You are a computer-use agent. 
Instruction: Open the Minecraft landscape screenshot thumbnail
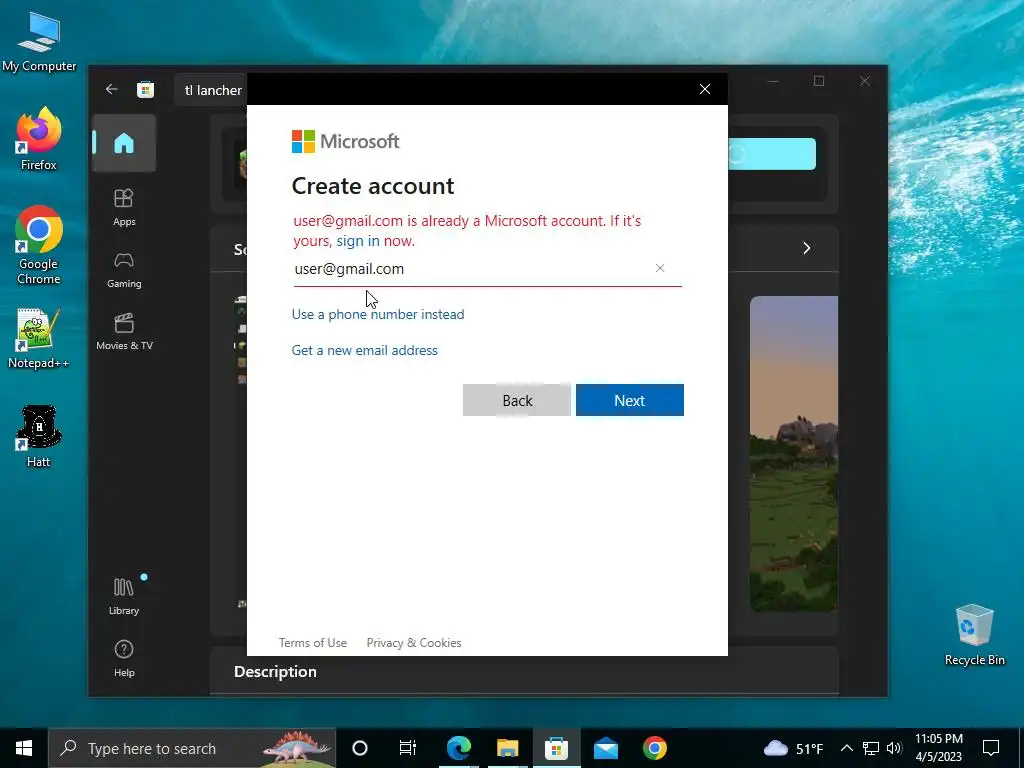[793, 454]
